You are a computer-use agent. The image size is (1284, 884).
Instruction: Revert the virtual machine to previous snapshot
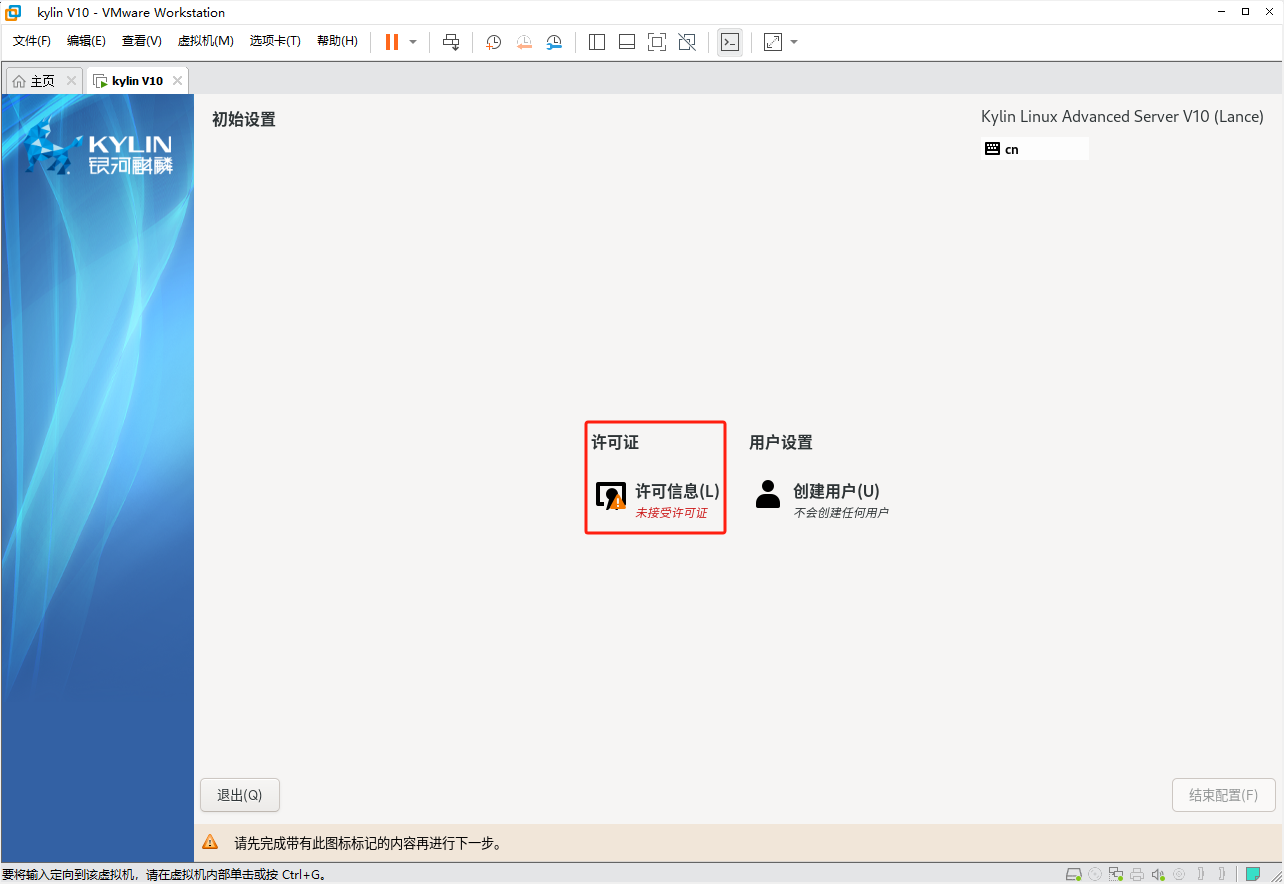(x=524, y=42)
